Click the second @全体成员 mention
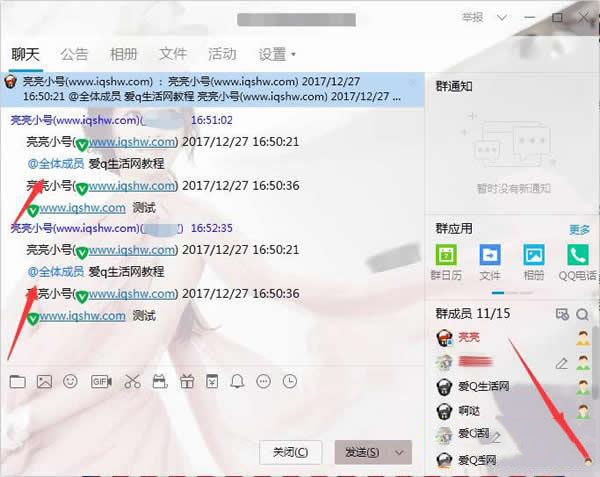 (56, 272)
